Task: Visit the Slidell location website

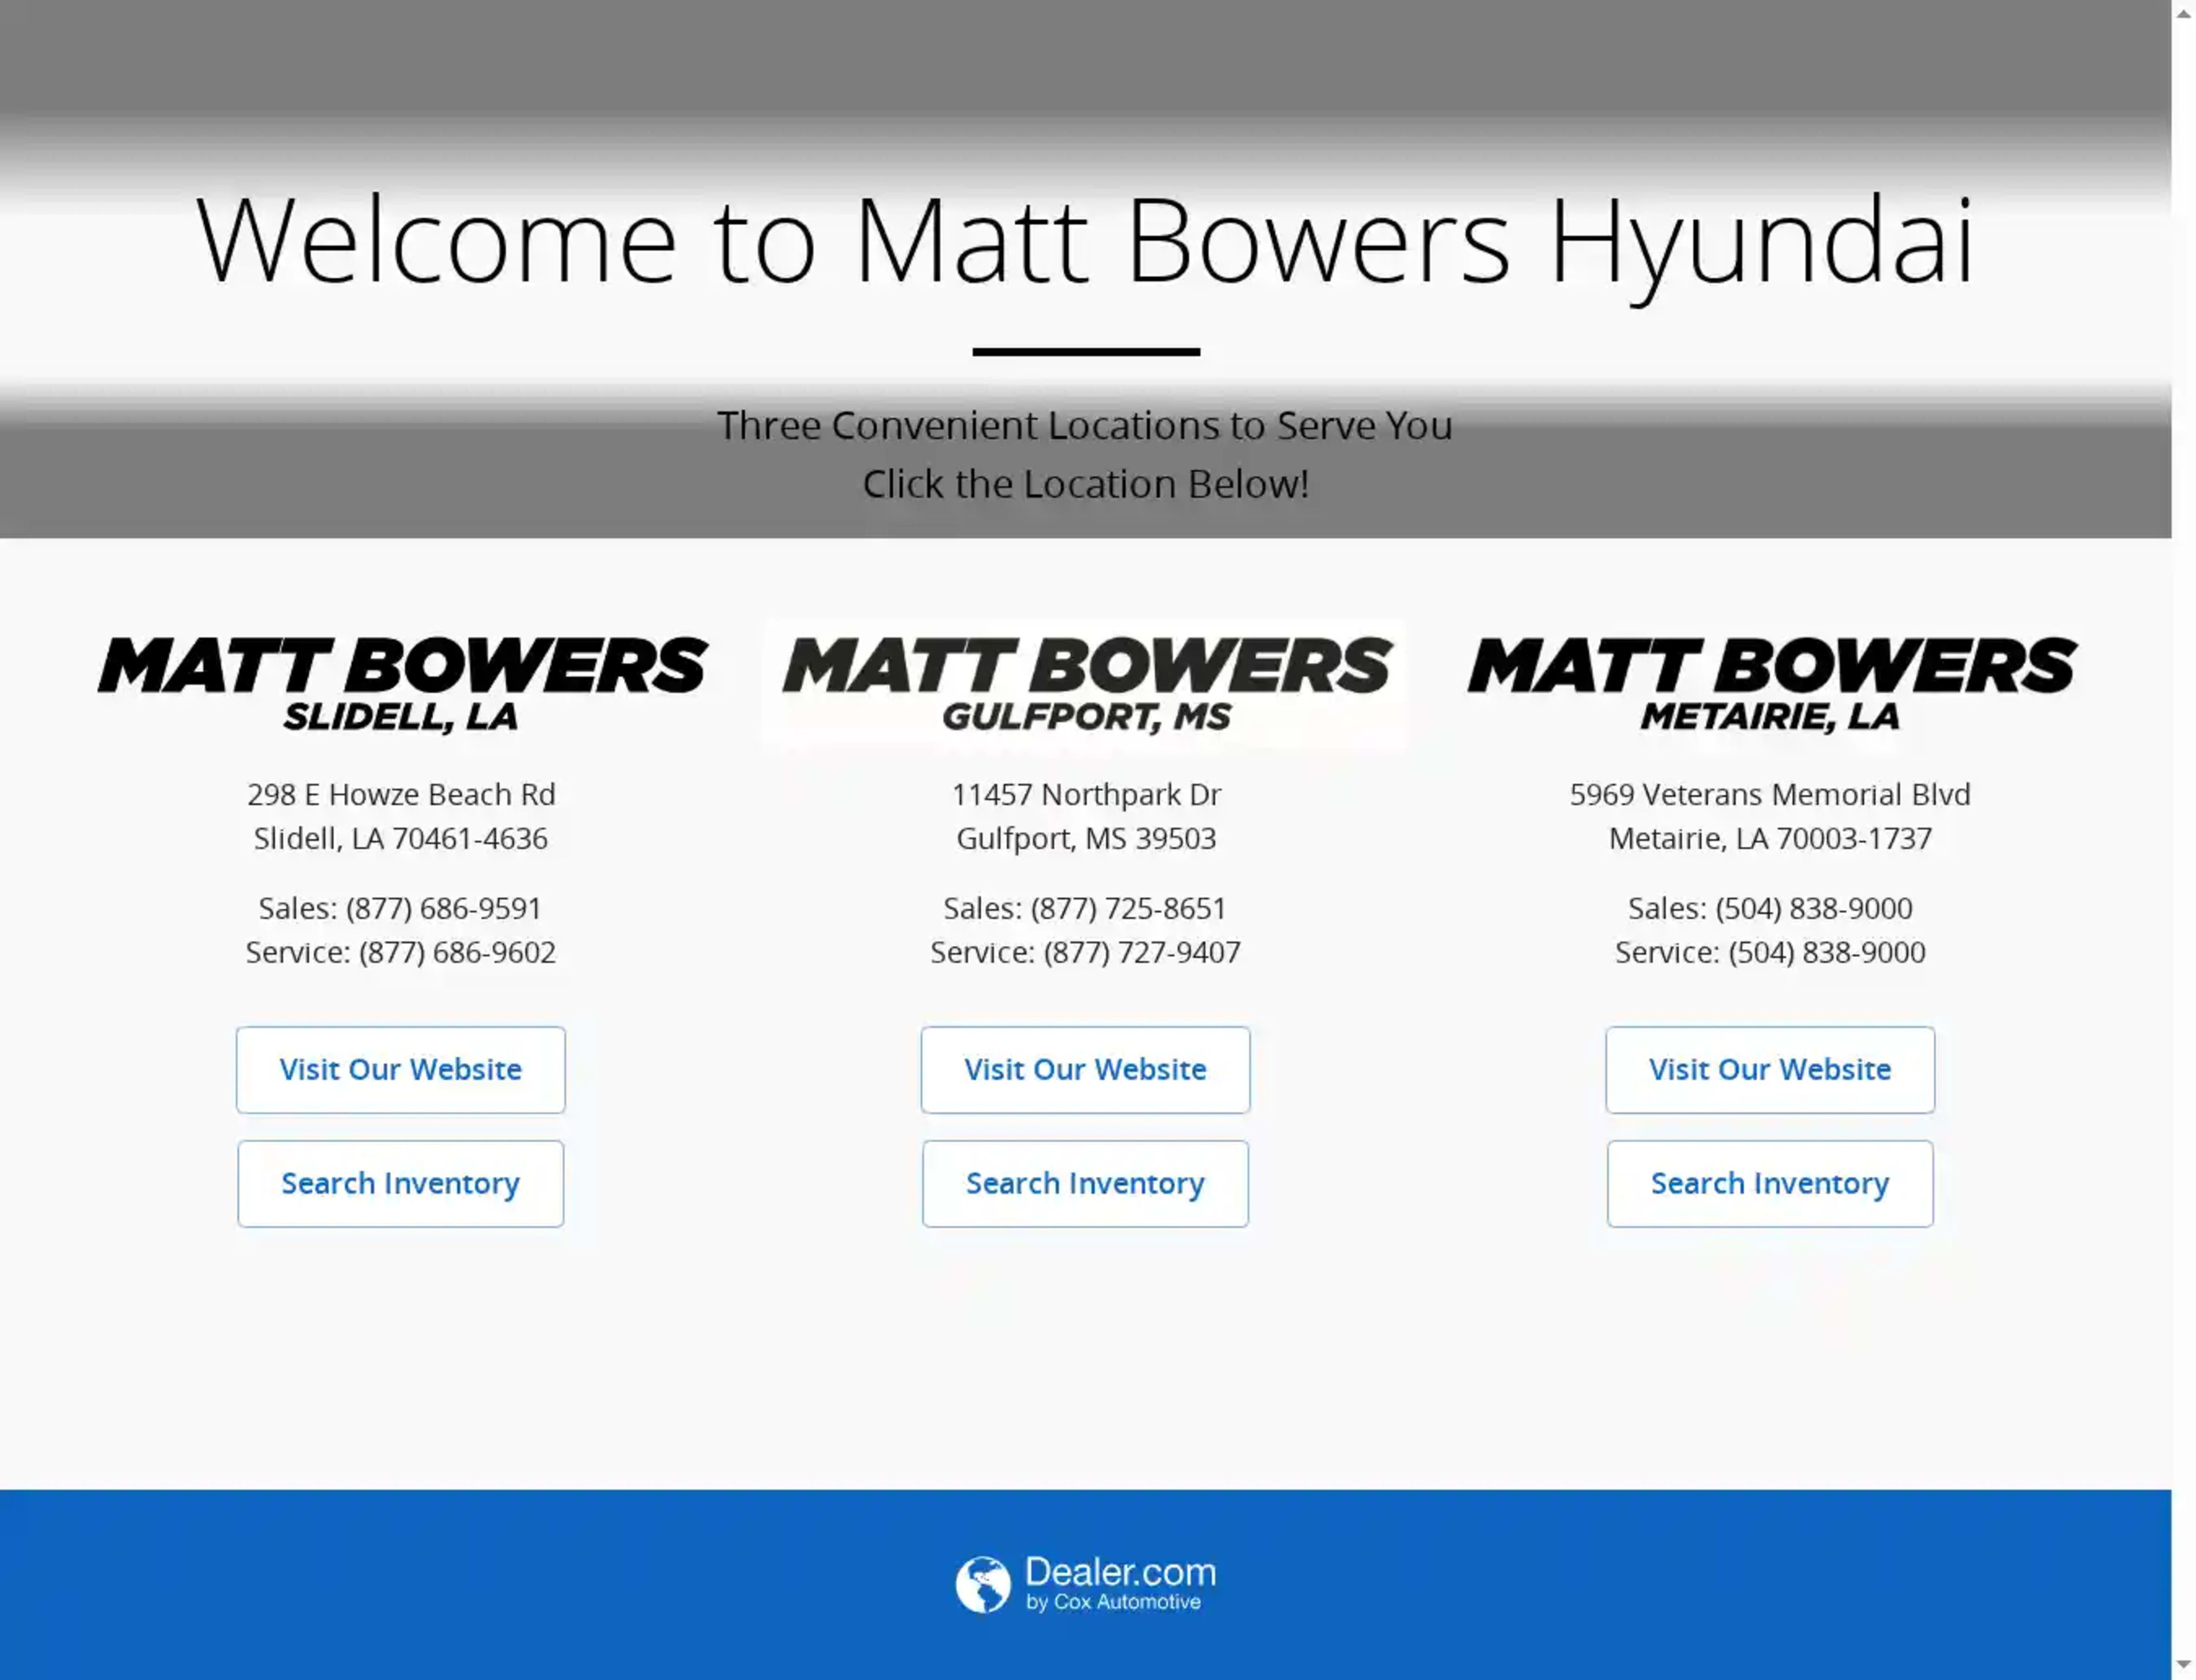Action: (x=400, y=1069)
